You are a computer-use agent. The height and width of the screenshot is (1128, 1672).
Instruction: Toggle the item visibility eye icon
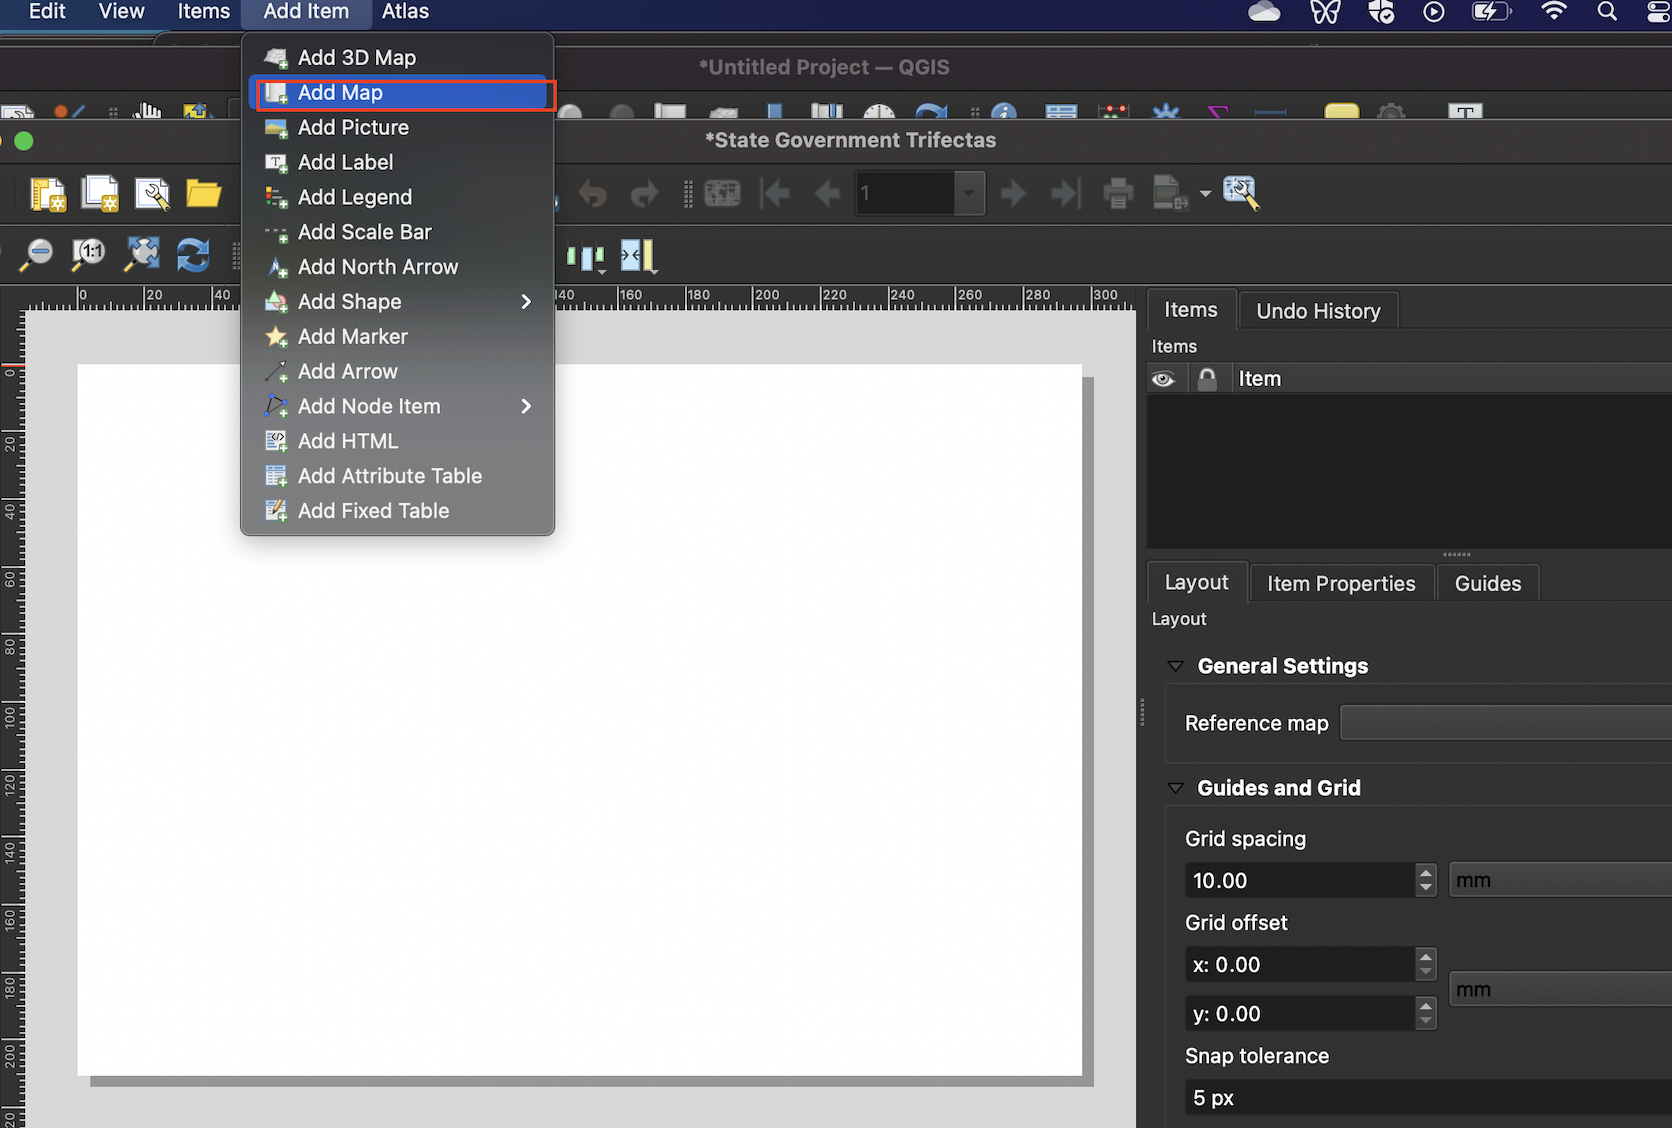pos(1164,378)
